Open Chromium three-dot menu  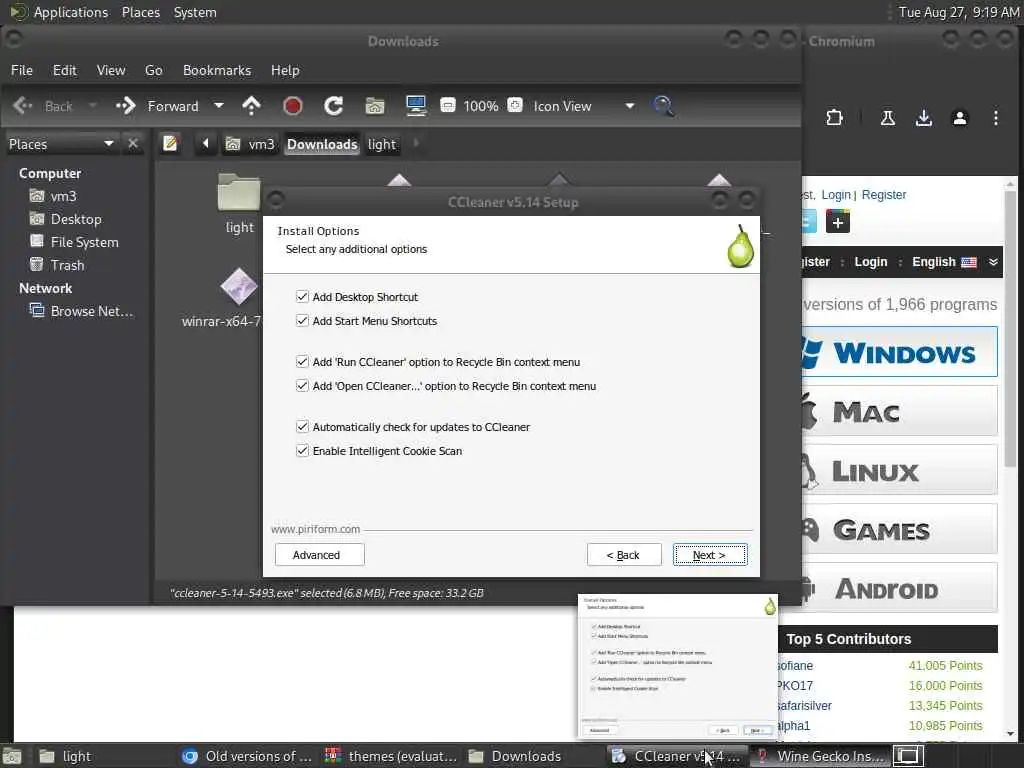(995, 118)
